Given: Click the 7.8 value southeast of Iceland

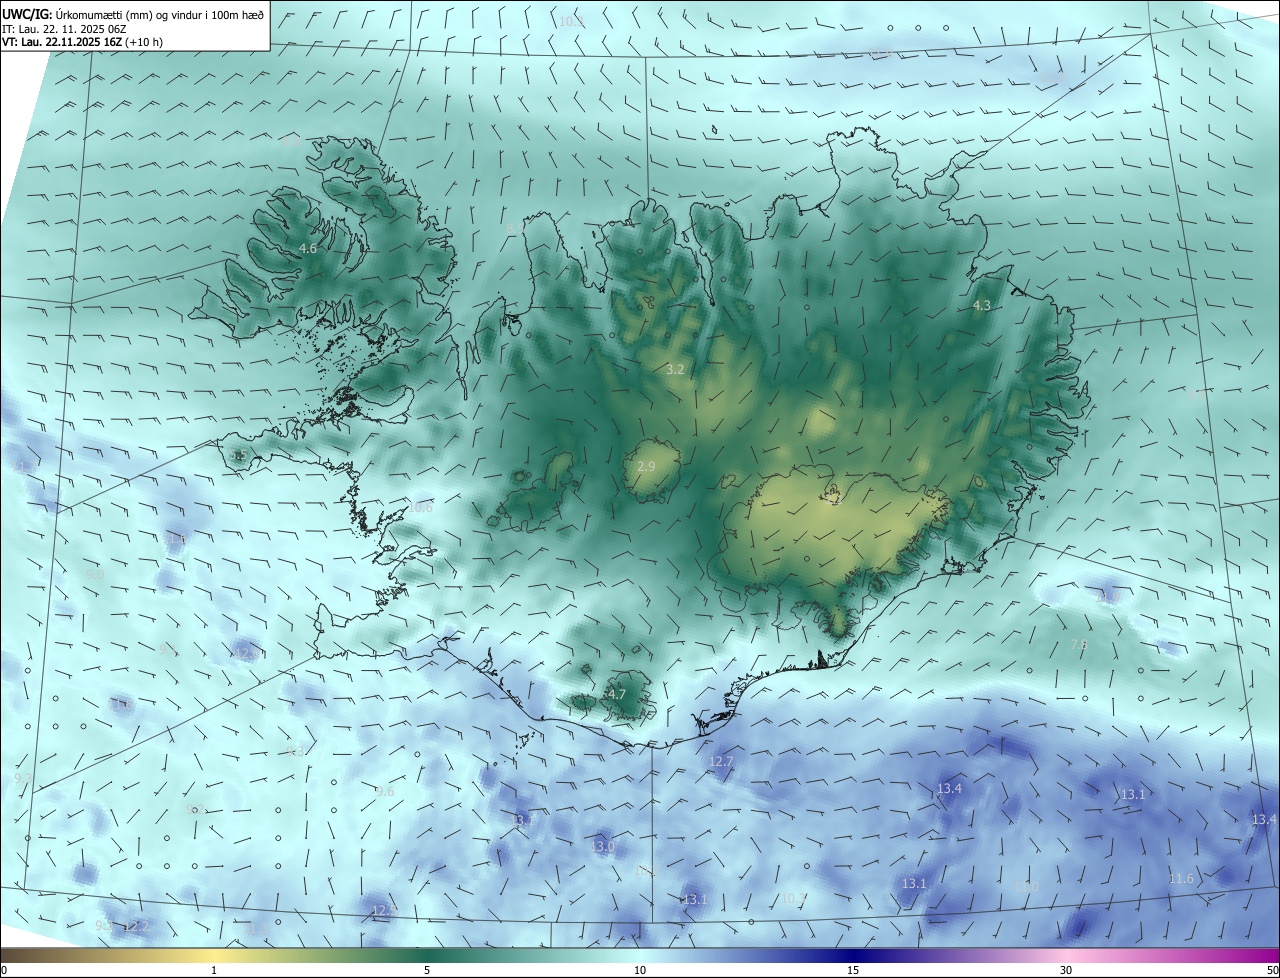Looking at the screenshot, I should coord(1079,645).
